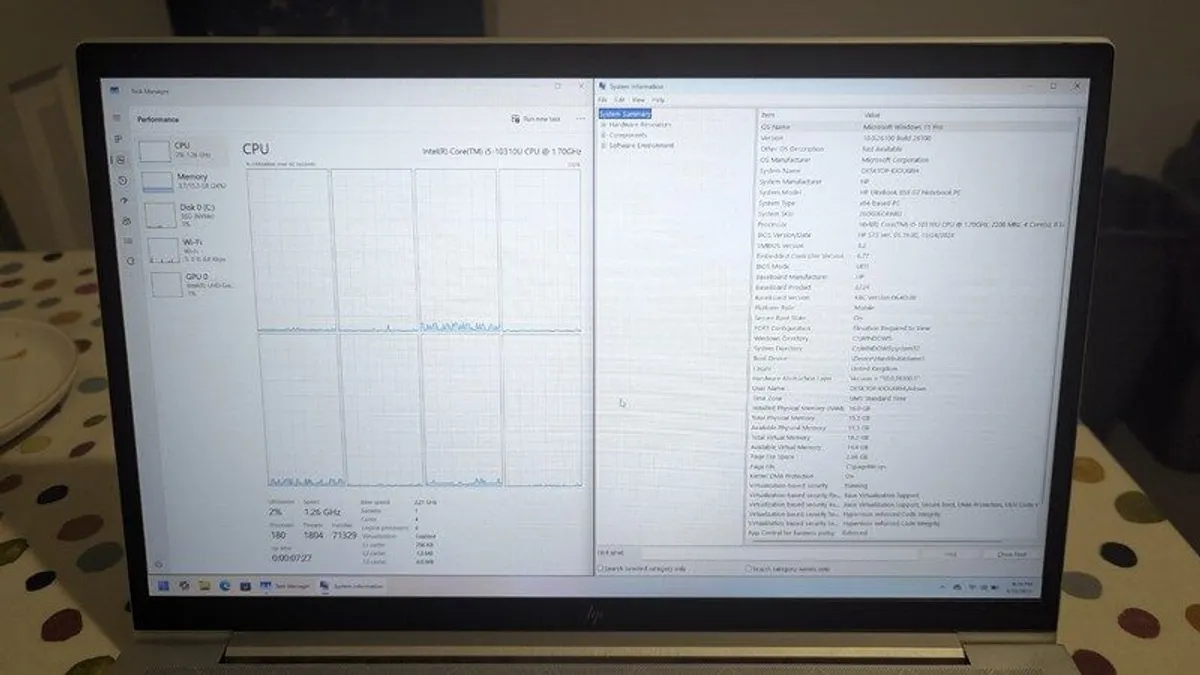The width and height of the screenshot is (1200, 675).
Task: Open Help menu in System Information
Action: pos(658,101)
